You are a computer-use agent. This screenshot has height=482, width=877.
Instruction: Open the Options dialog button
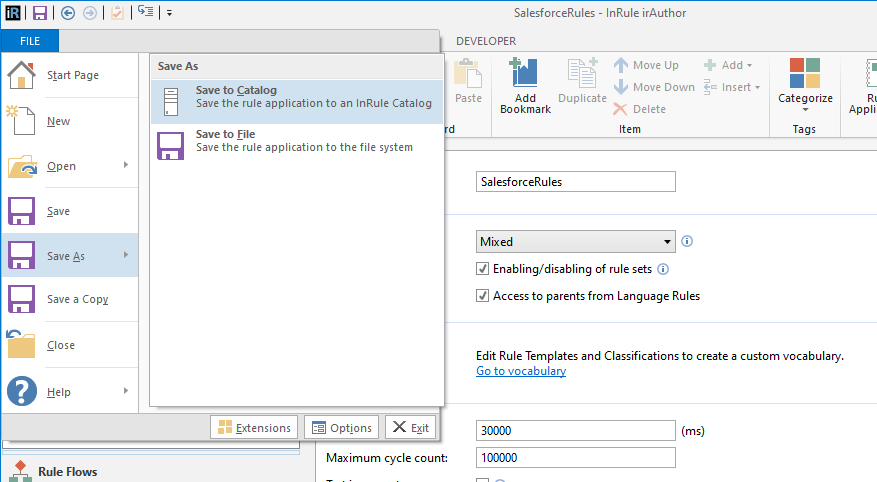pos(342,428)
